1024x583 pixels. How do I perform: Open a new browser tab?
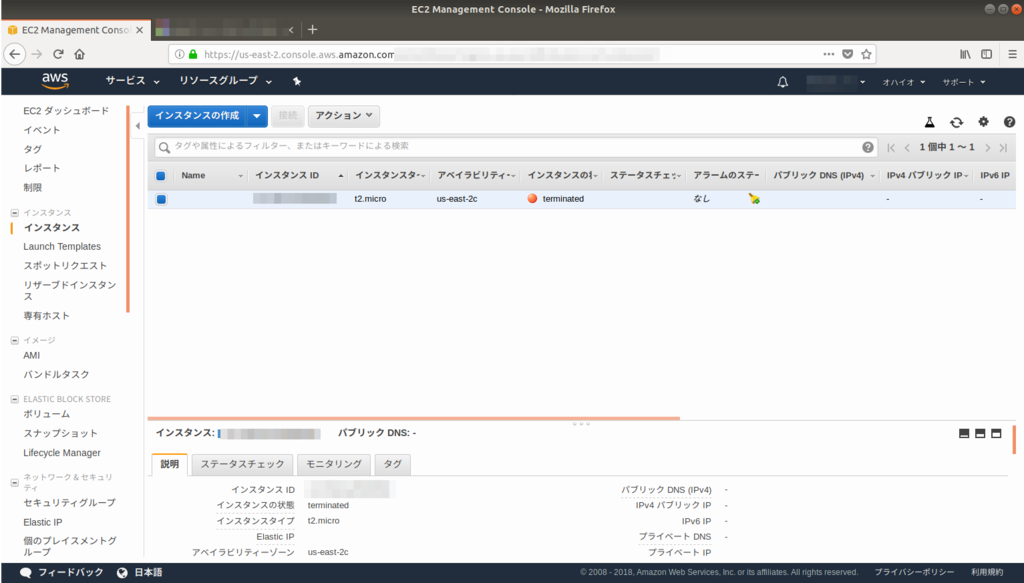click(x=312, y=29)
